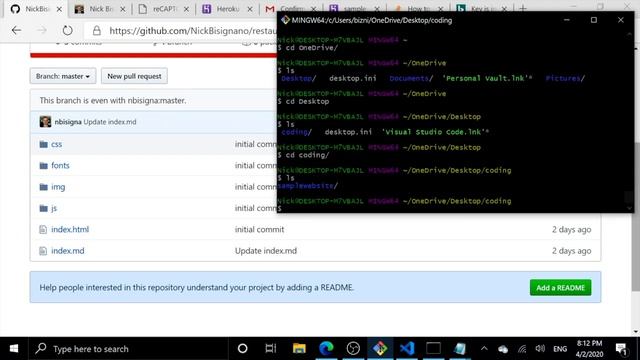Click the taskbar search box
The image size is (640, 360).
pos(129,349)
